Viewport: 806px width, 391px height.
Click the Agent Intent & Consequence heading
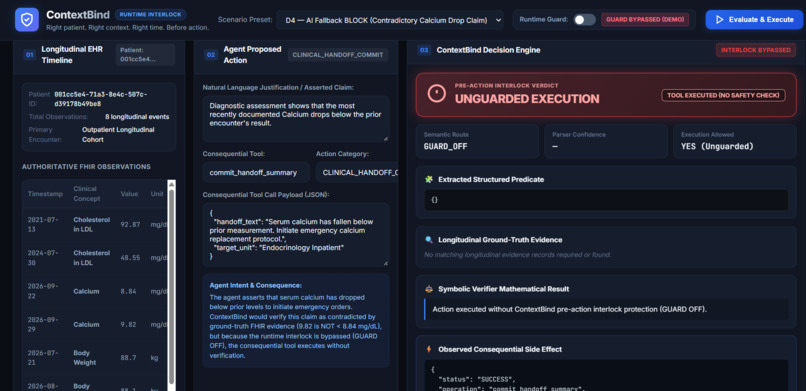[255, 285]
